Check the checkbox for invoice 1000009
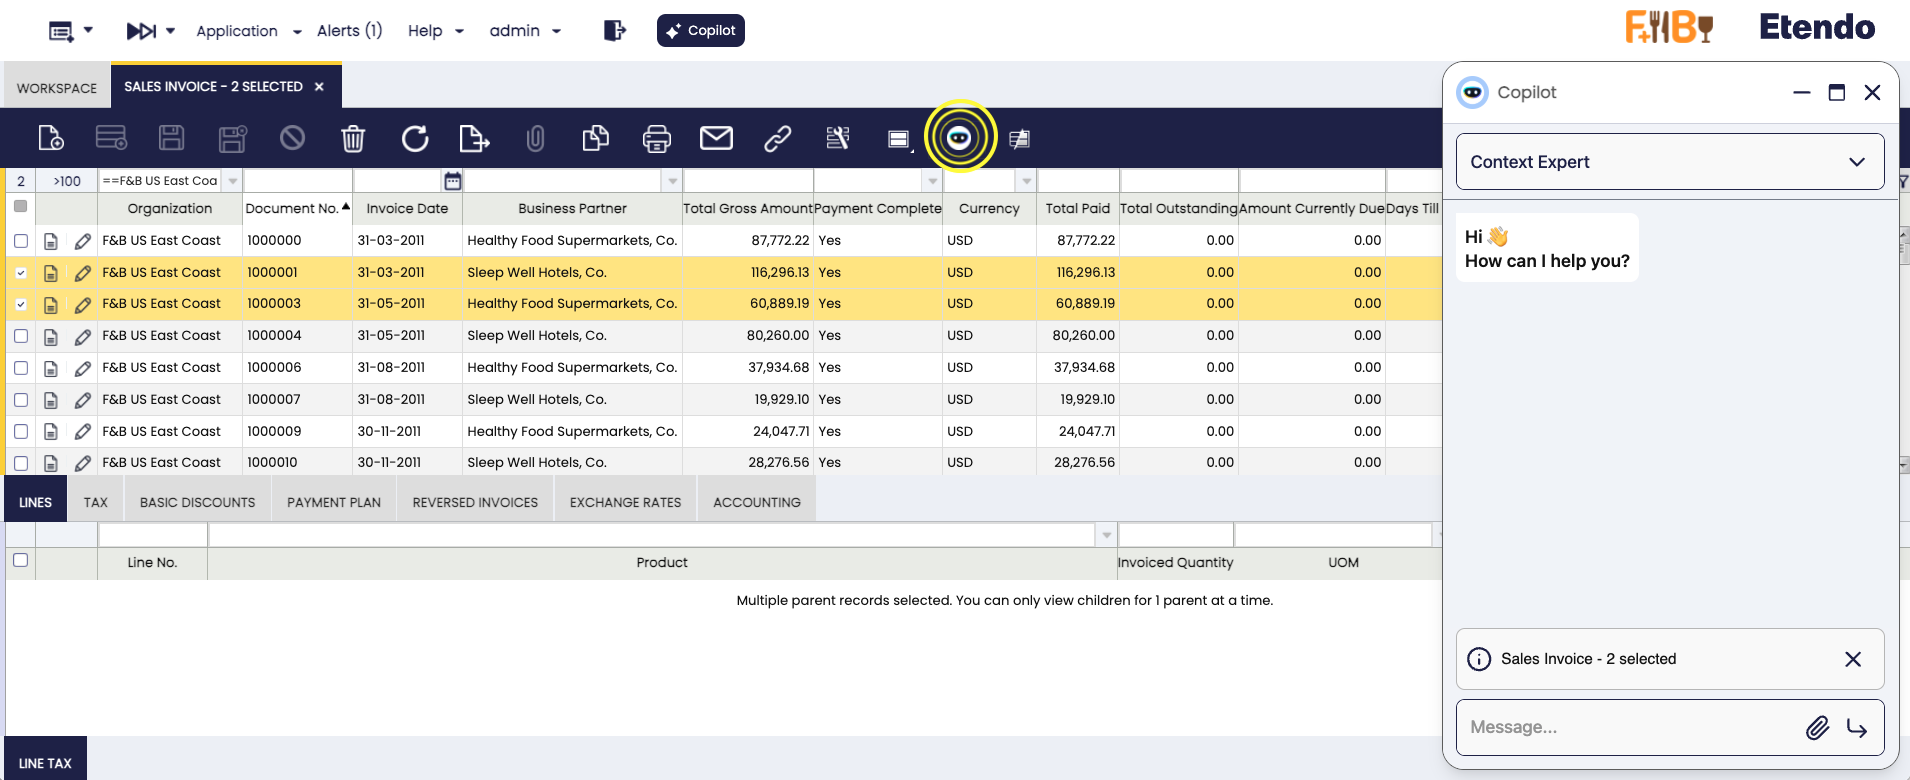Image resolution: width=1910 pixels, height=780 pixels. 21,432
